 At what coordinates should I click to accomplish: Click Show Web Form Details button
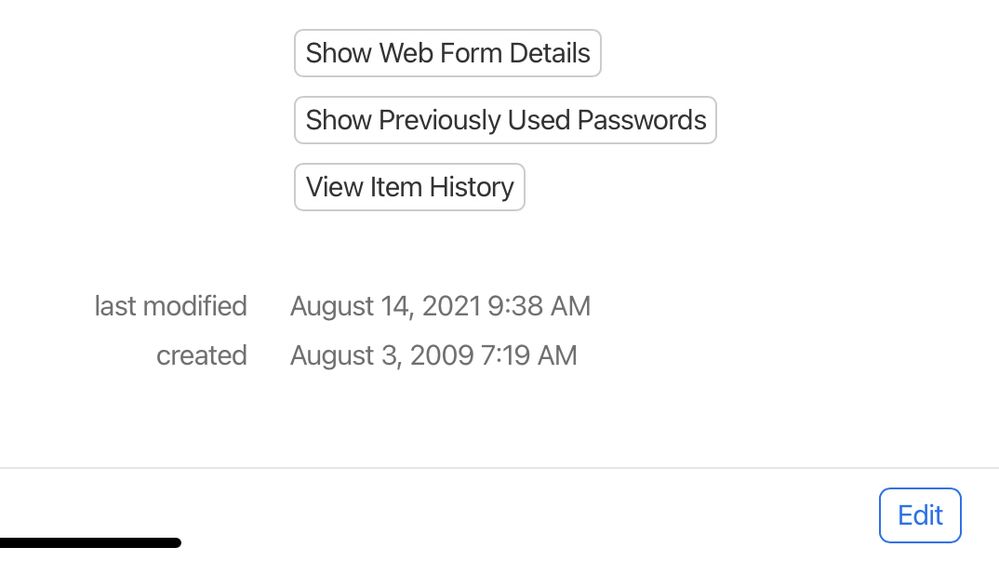(447, 53)
